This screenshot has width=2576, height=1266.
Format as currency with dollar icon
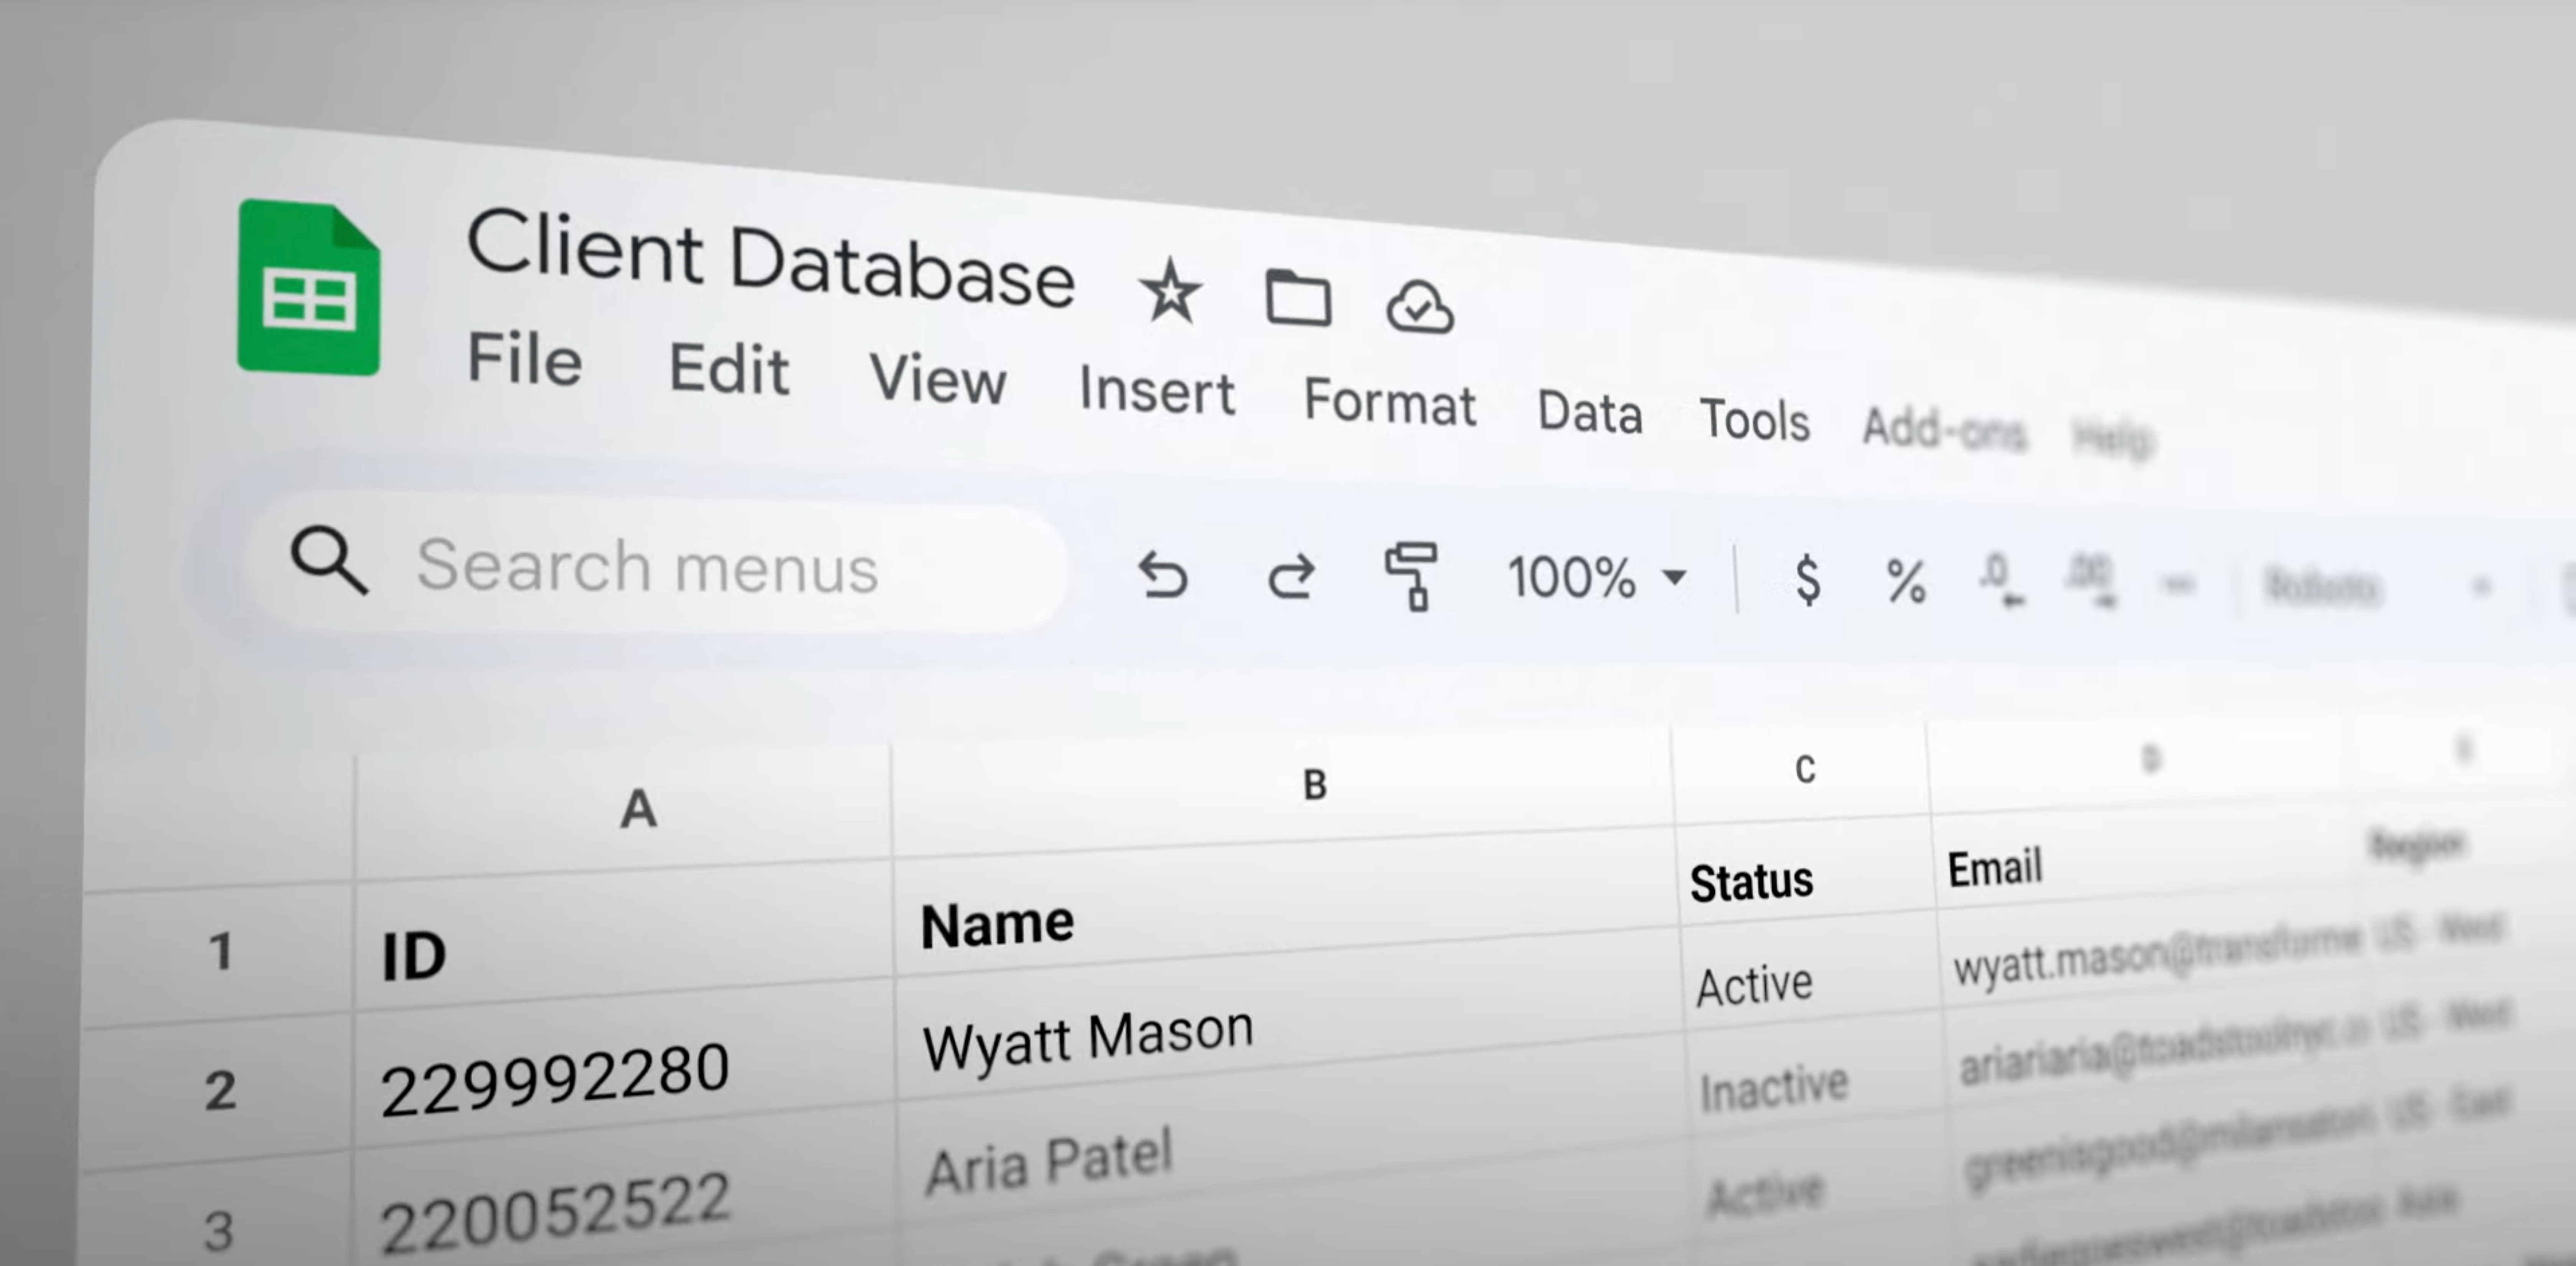click(x=1807, y=580)
